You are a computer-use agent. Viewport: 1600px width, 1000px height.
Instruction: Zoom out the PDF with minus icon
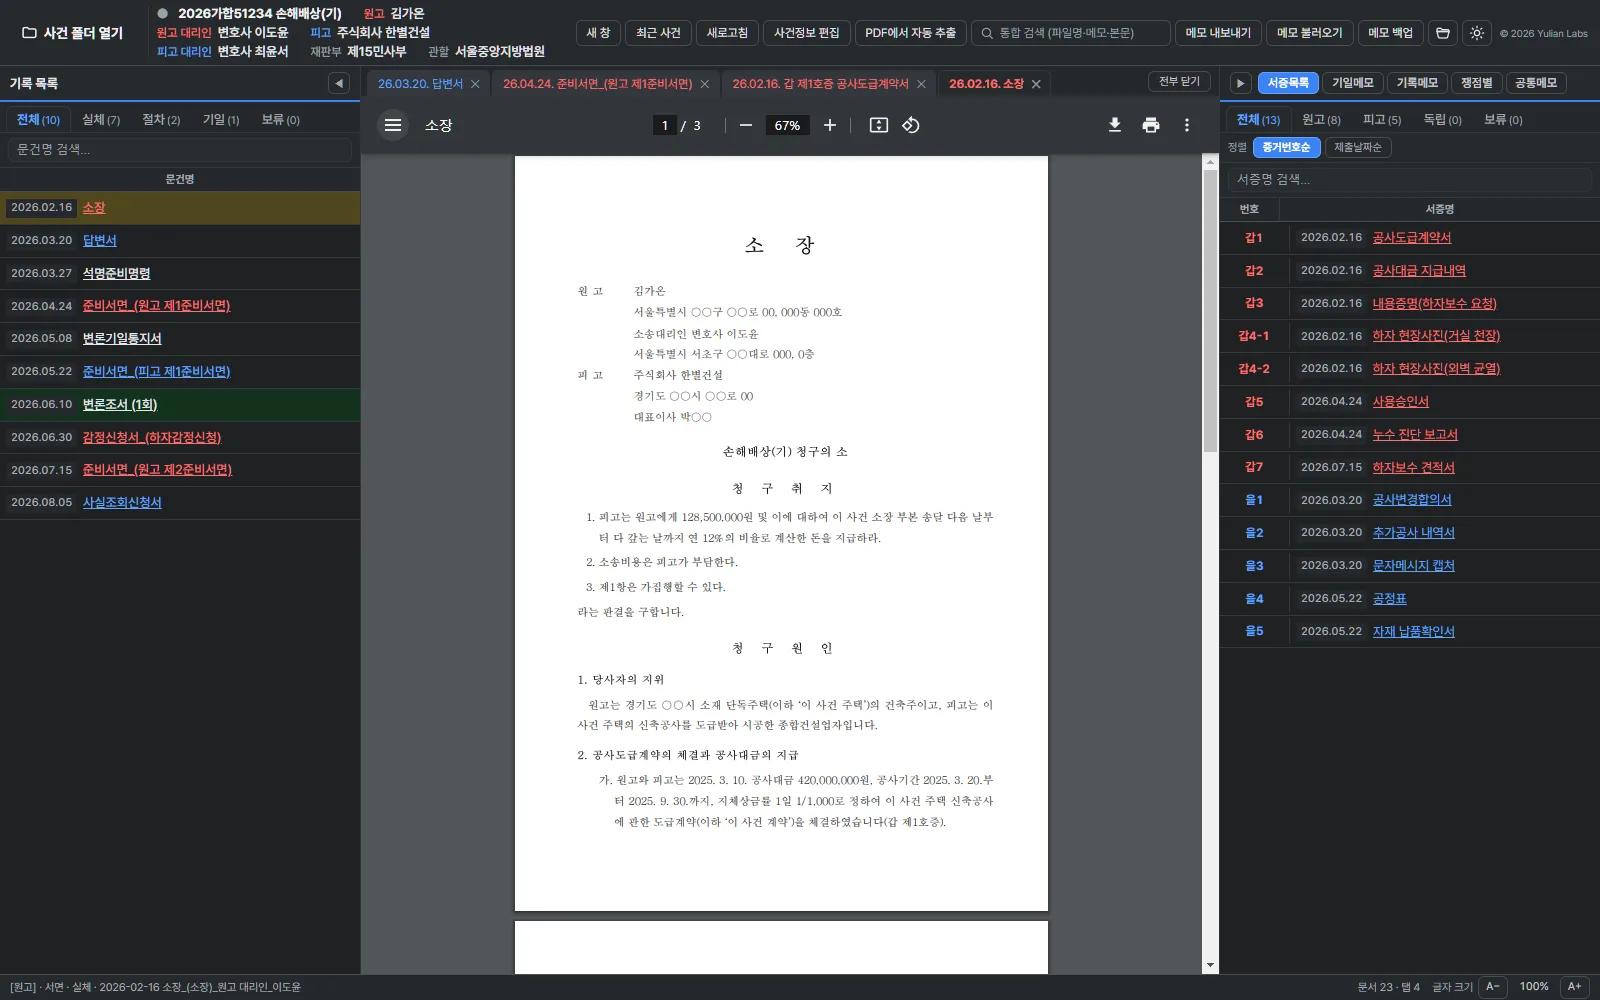tap(746, 125)
